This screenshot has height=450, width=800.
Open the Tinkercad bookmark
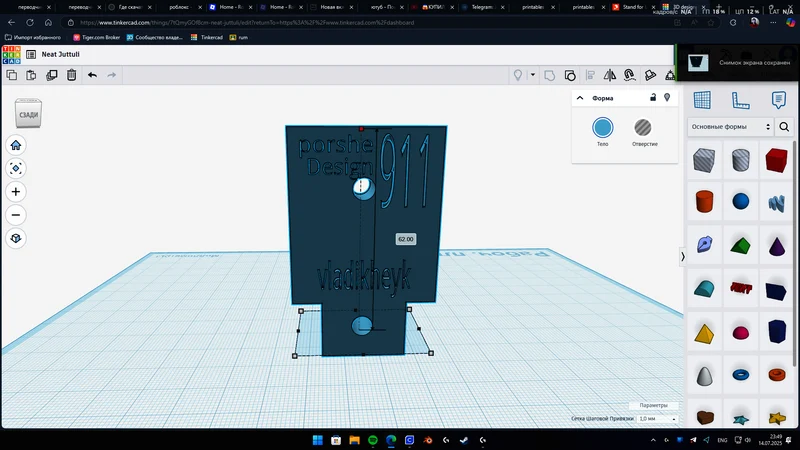coord(207,37)
